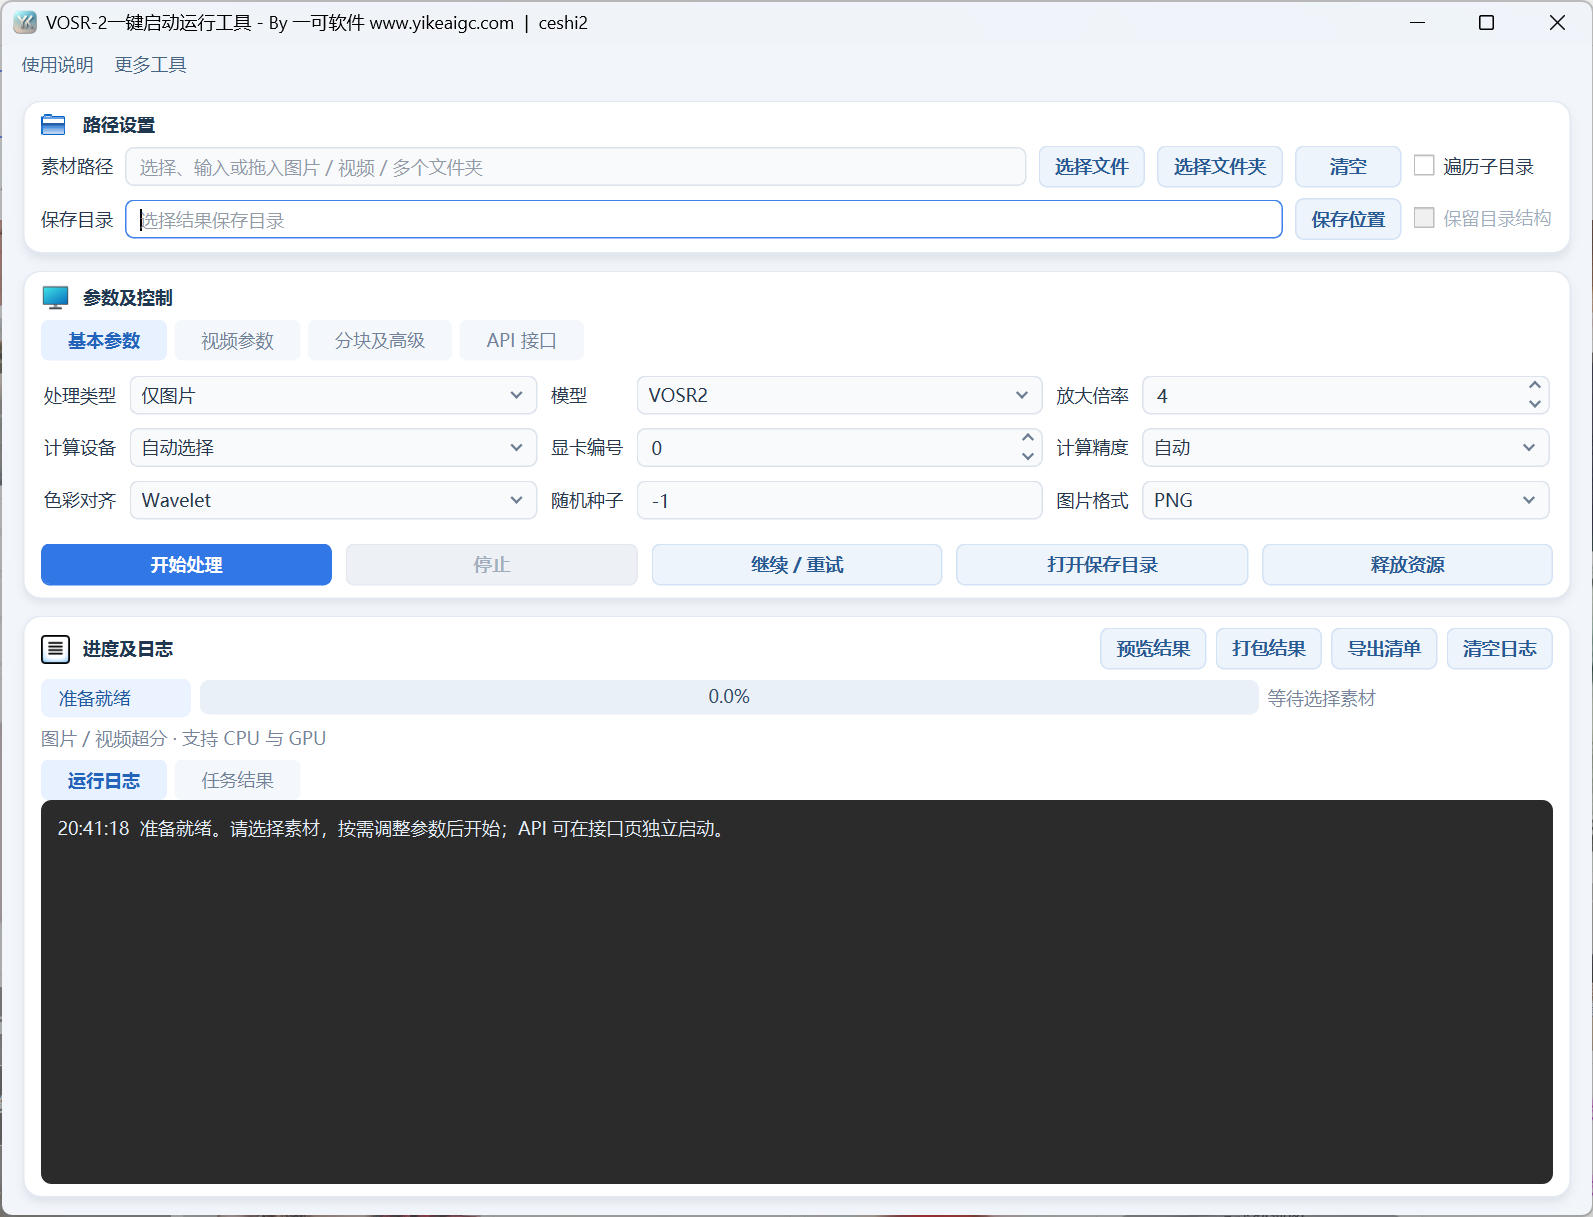Decrease 显卡编号 with the down arrow
Image resolution: width=1593 pixels, height=1217 pixels.
point(1027,457)
